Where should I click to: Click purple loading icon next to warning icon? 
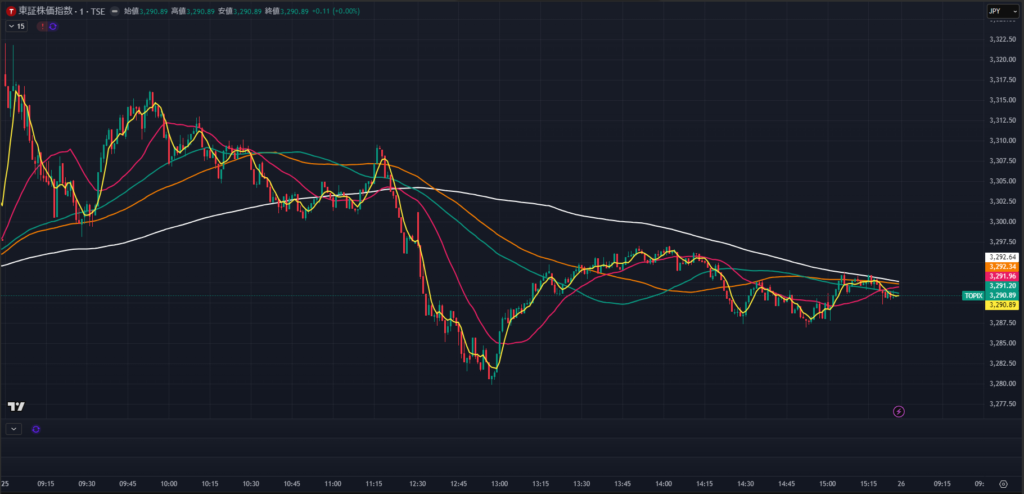point(52,26)
